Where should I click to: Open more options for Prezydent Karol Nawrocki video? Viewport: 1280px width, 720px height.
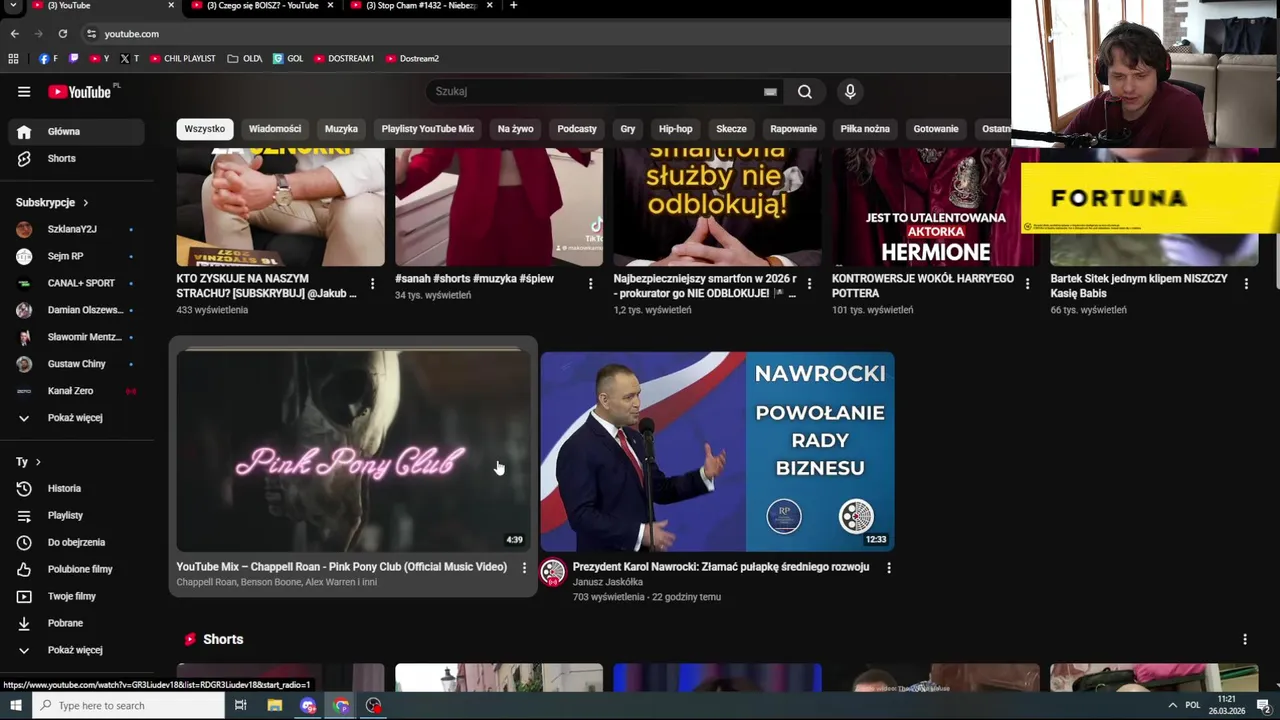(x=888, y=568)
